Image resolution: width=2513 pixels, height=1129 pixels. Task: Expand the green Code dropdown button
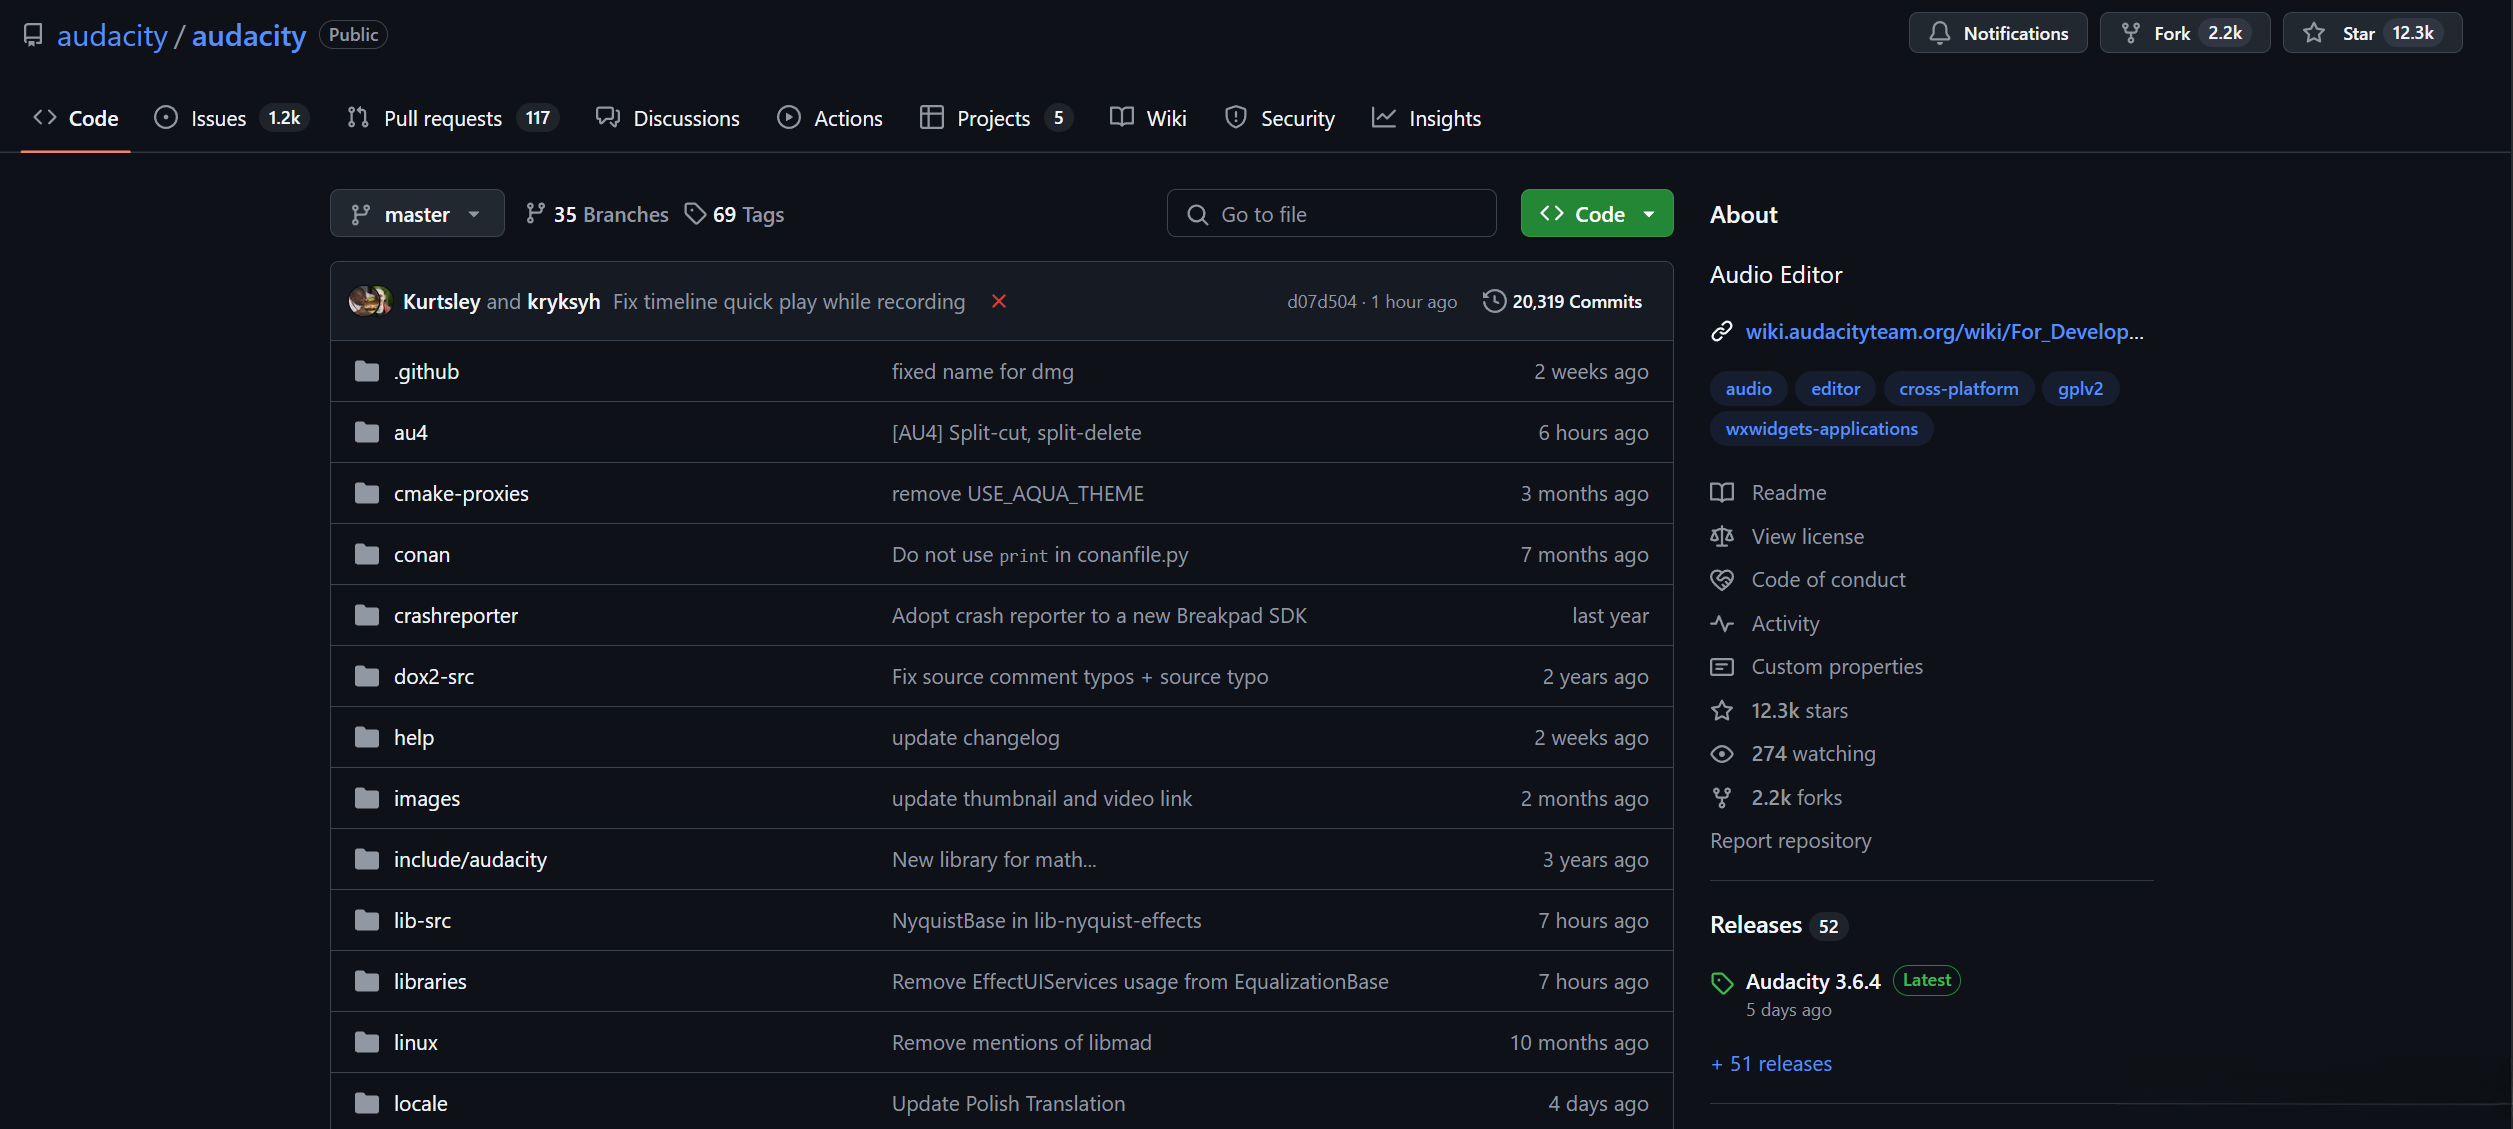click(1596, 214)
